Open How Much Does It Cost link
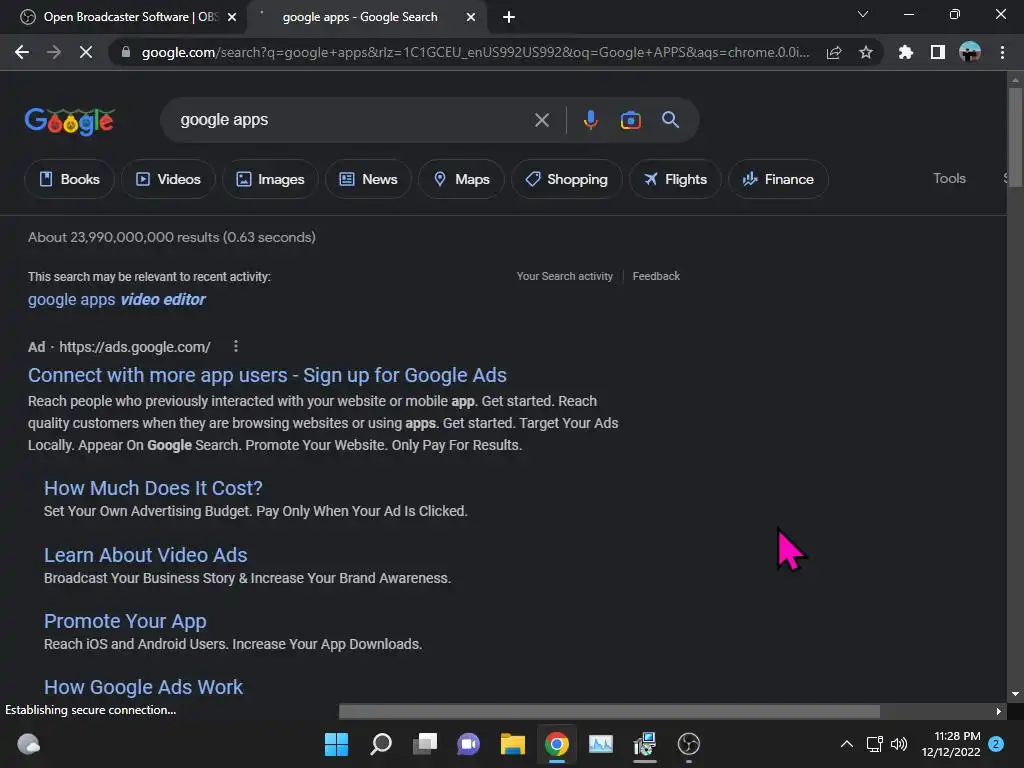The height and width of the screenshot is (768, 1024). point(153,488)
